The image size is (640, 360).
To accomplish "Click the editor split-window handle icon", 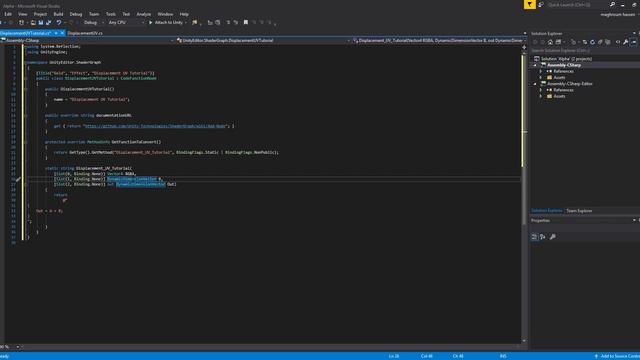I will [x=524, y=47].
